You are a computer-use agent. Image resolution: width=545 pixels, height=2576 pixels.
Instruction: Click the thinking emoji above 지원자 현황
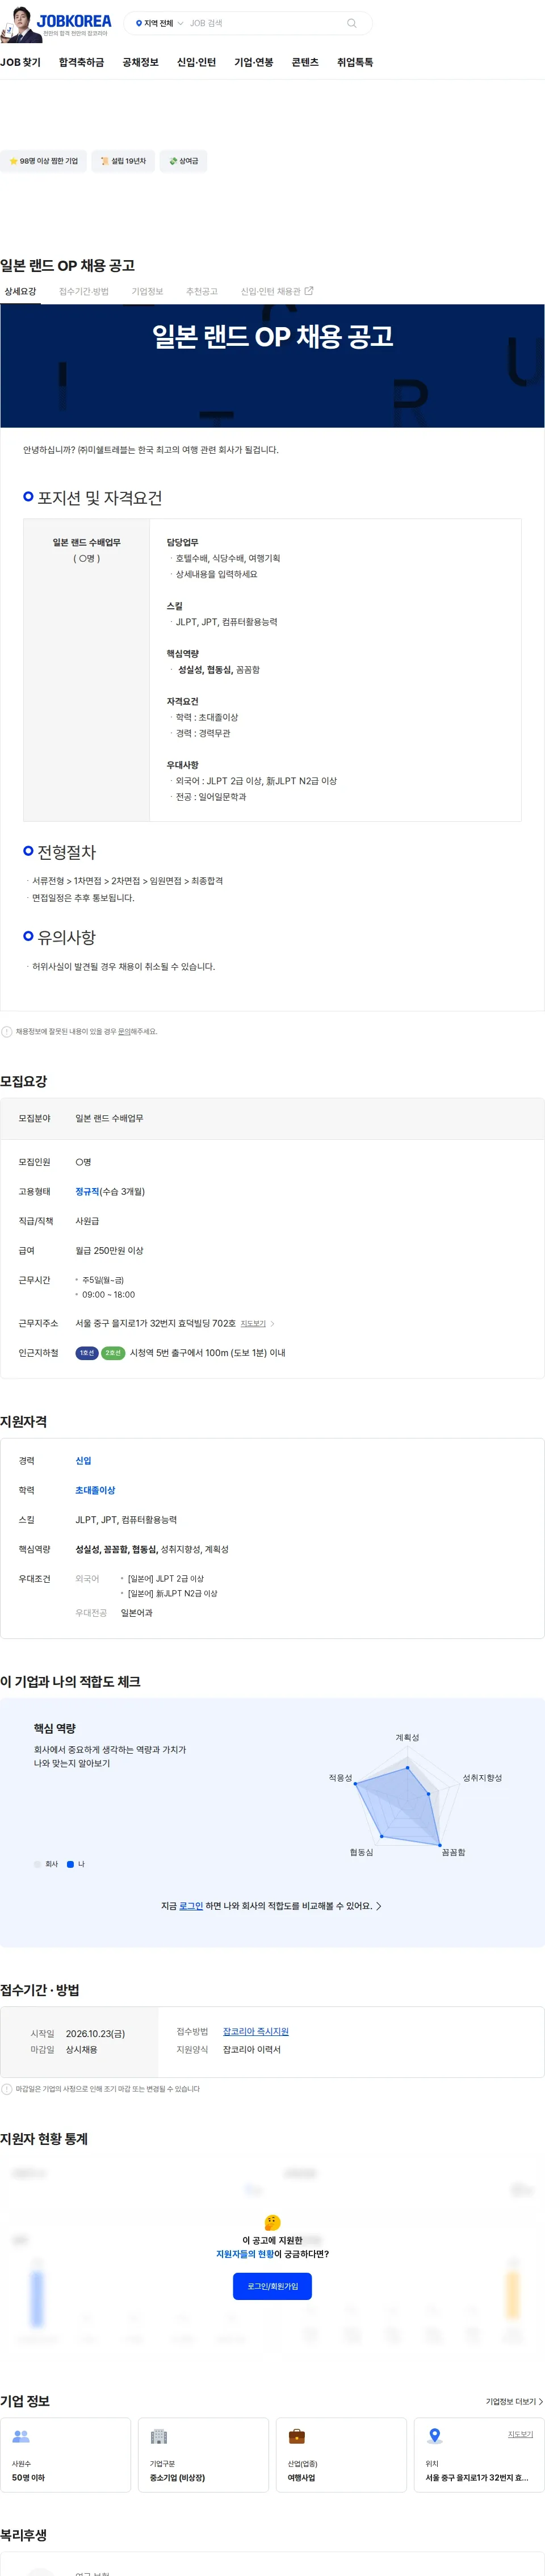tap(272, 2222)
